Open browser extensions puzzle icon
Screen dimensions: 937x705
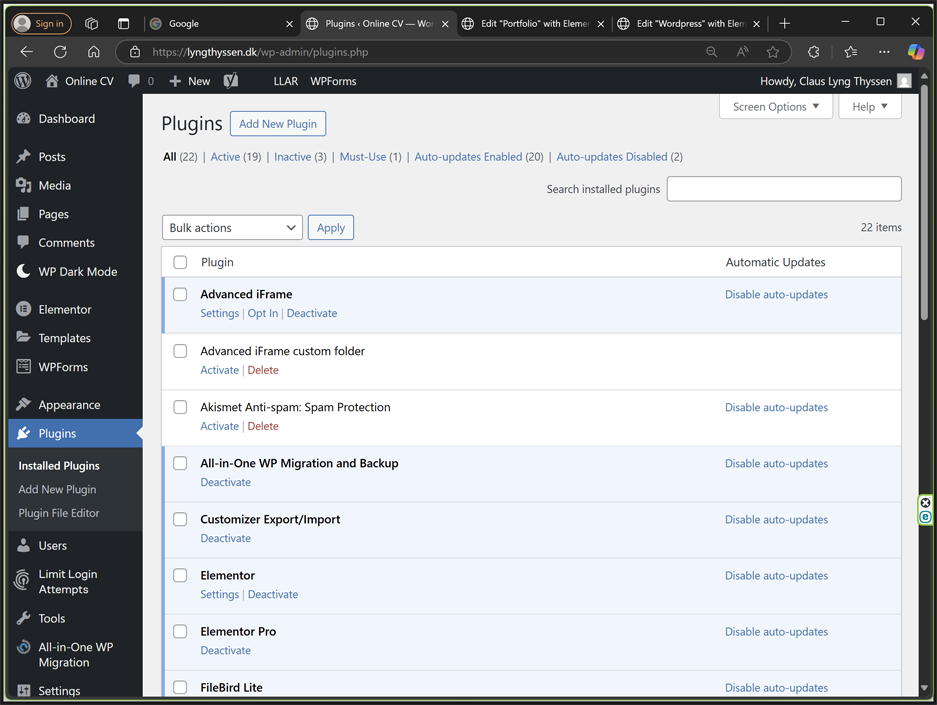coord(813,52)
